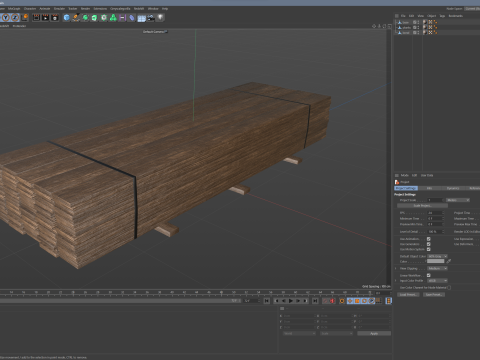Image resolution: width=480 pixels, height=360 pixels.
Task: Toggle Linear Workflow checkbox
Action: click(x=429, y=275)
